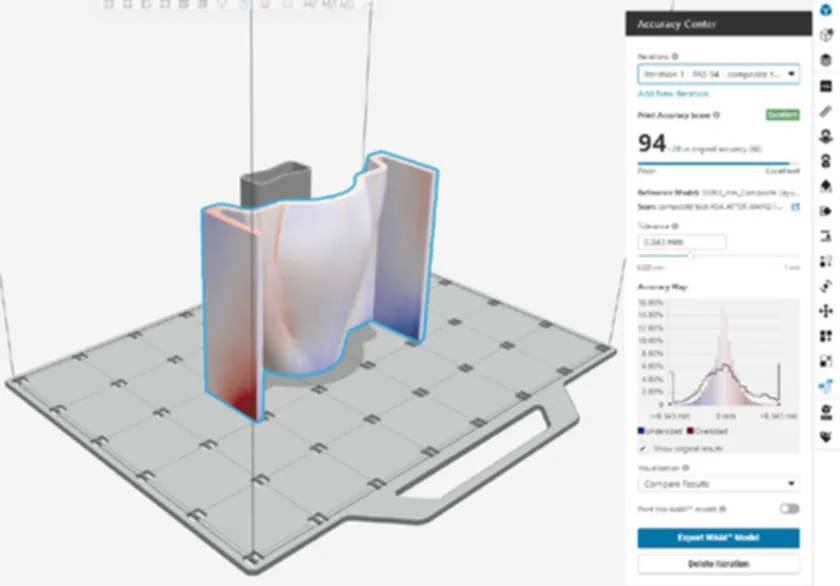Toggle the print-with-model switch above Export
The image size is (840, 586).
point(789,509)
